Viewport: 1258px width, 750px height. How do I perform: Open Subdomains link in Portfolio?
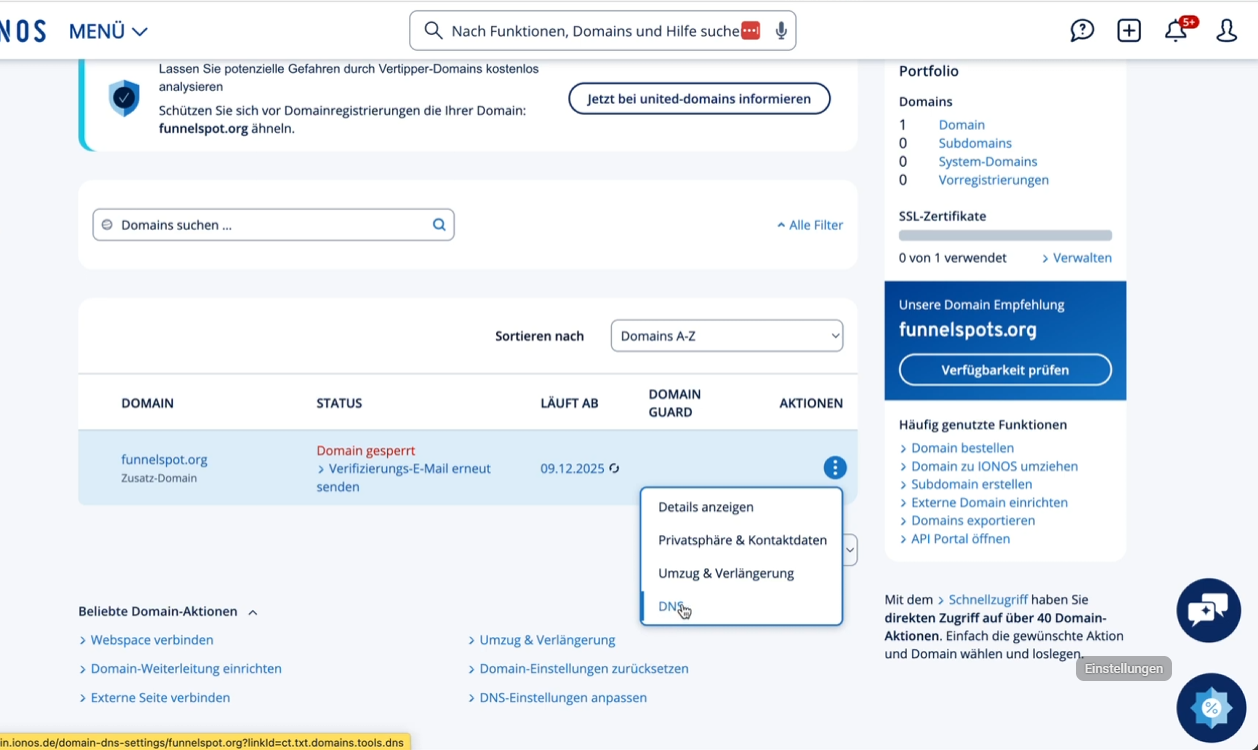pos(975,143)
